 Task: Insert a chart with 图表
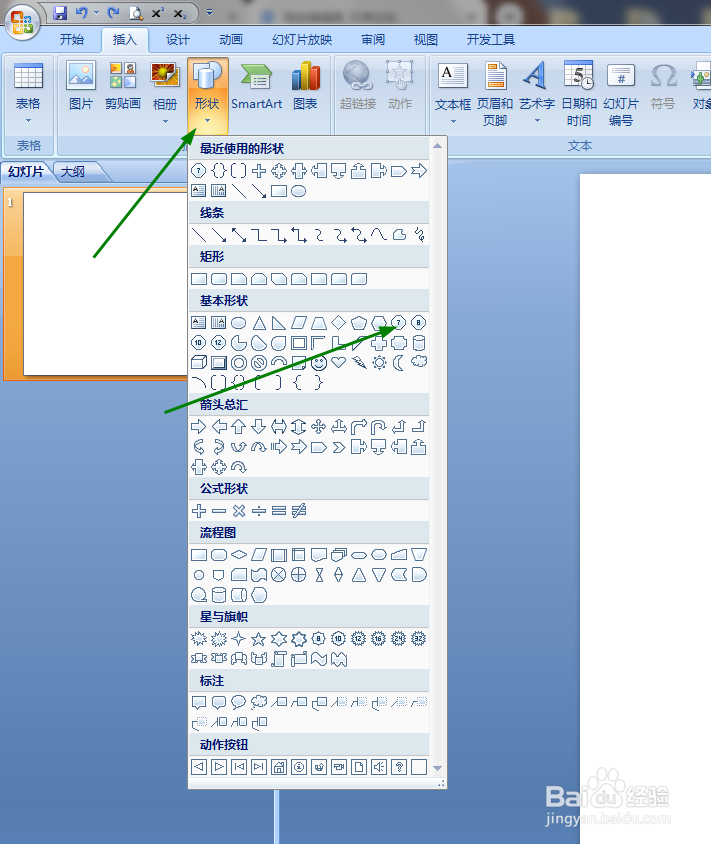pyautogui.click(x=305, y=86)
